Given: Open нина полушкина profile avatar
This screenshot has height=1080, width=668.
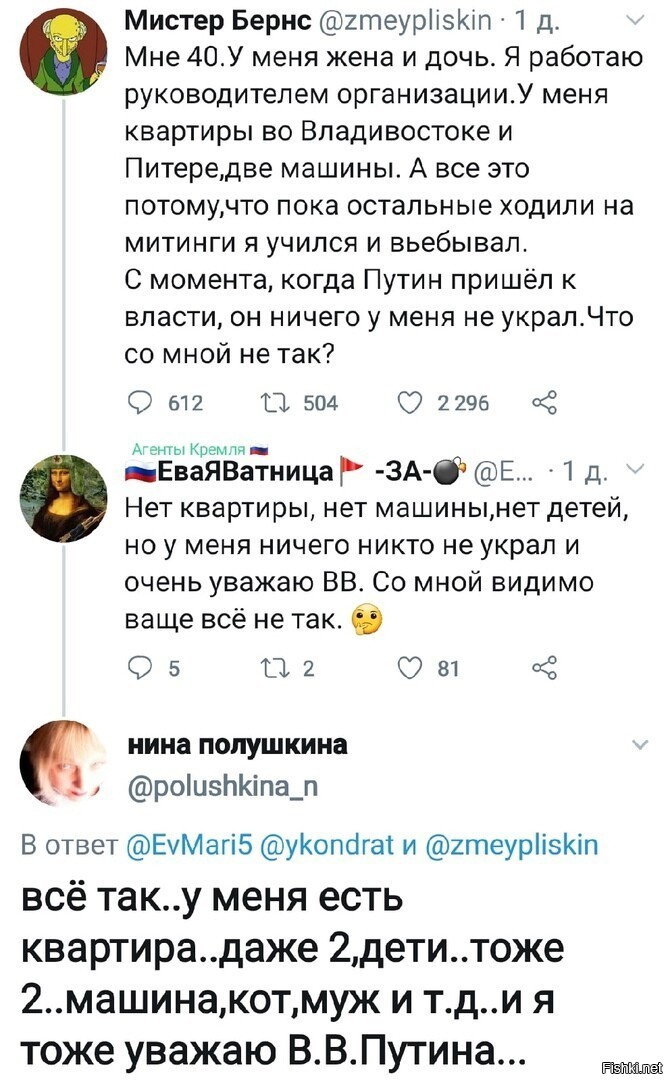Looking at the screenshot, I should 64,762.
